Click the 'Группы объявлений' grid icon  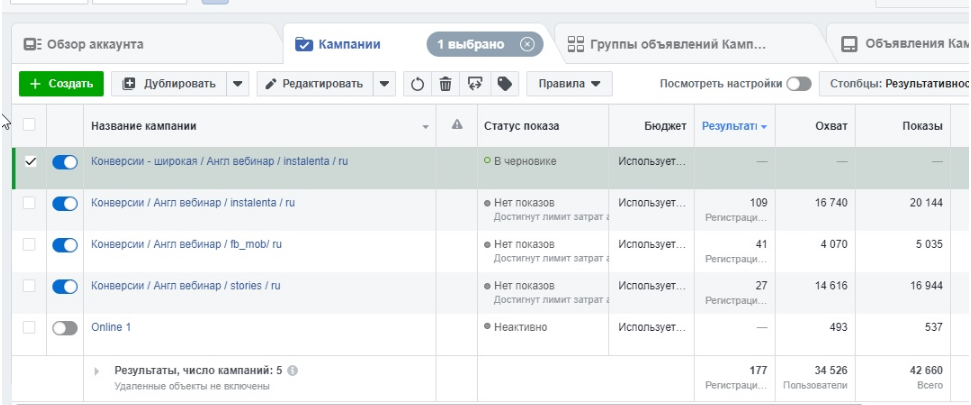[576, 45]
